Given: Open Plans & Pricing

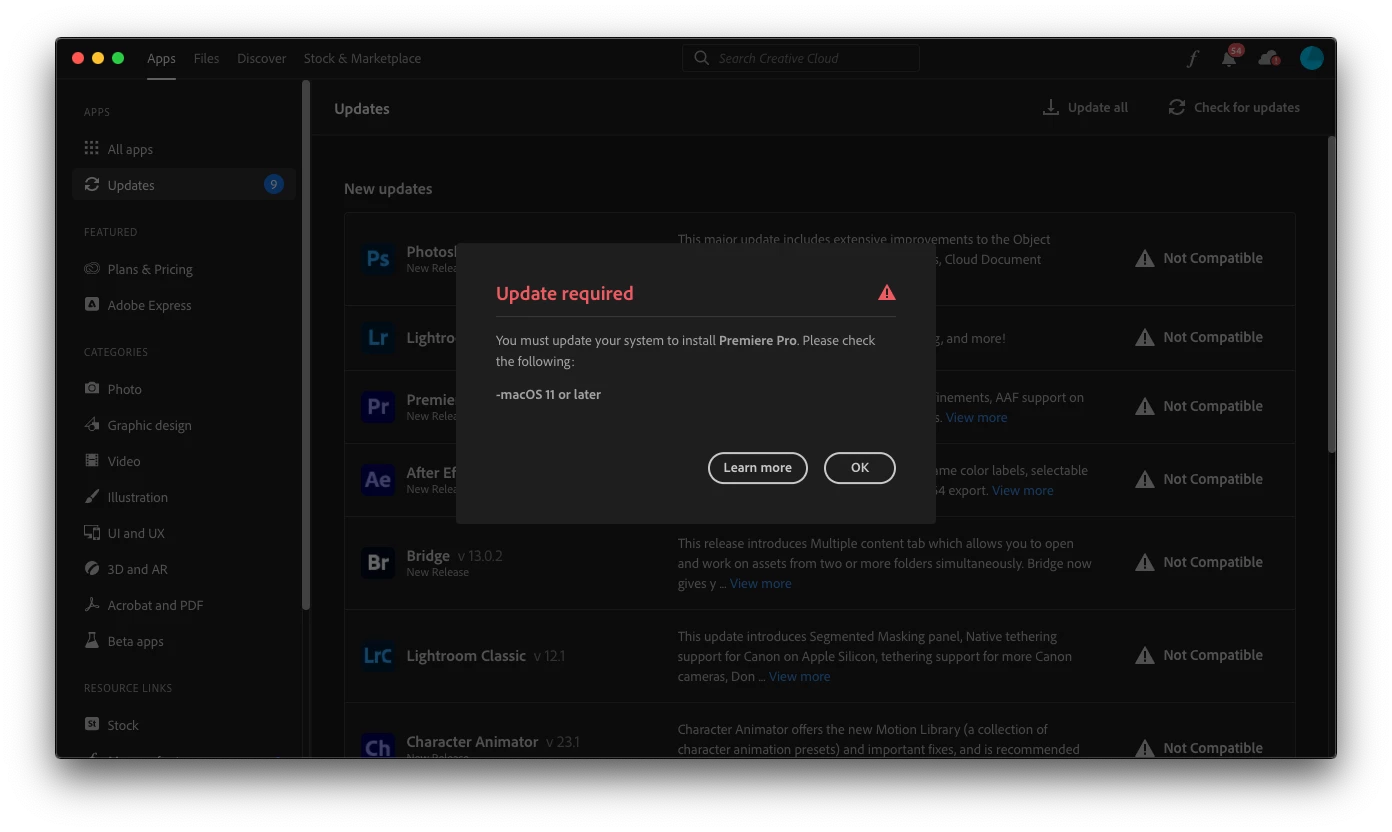Looking at the screenshot, I should (x=183, y=269).
